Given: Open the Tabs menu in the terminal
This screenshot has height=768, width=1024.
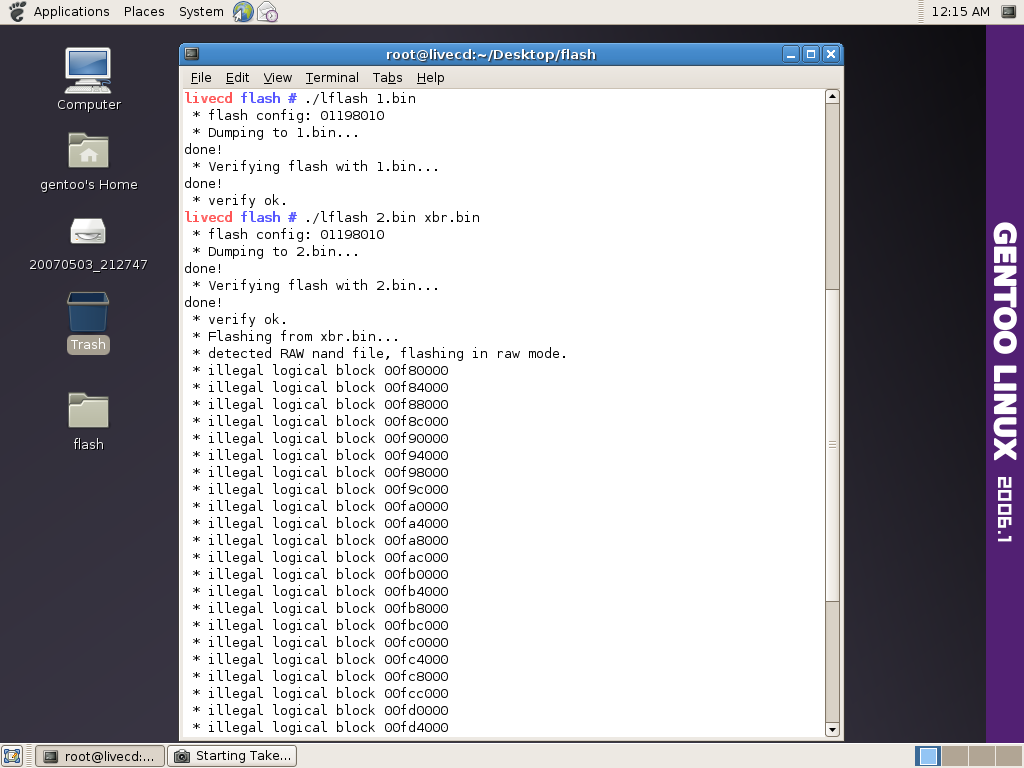Looking at the screenshot, I should coord(387,78).
